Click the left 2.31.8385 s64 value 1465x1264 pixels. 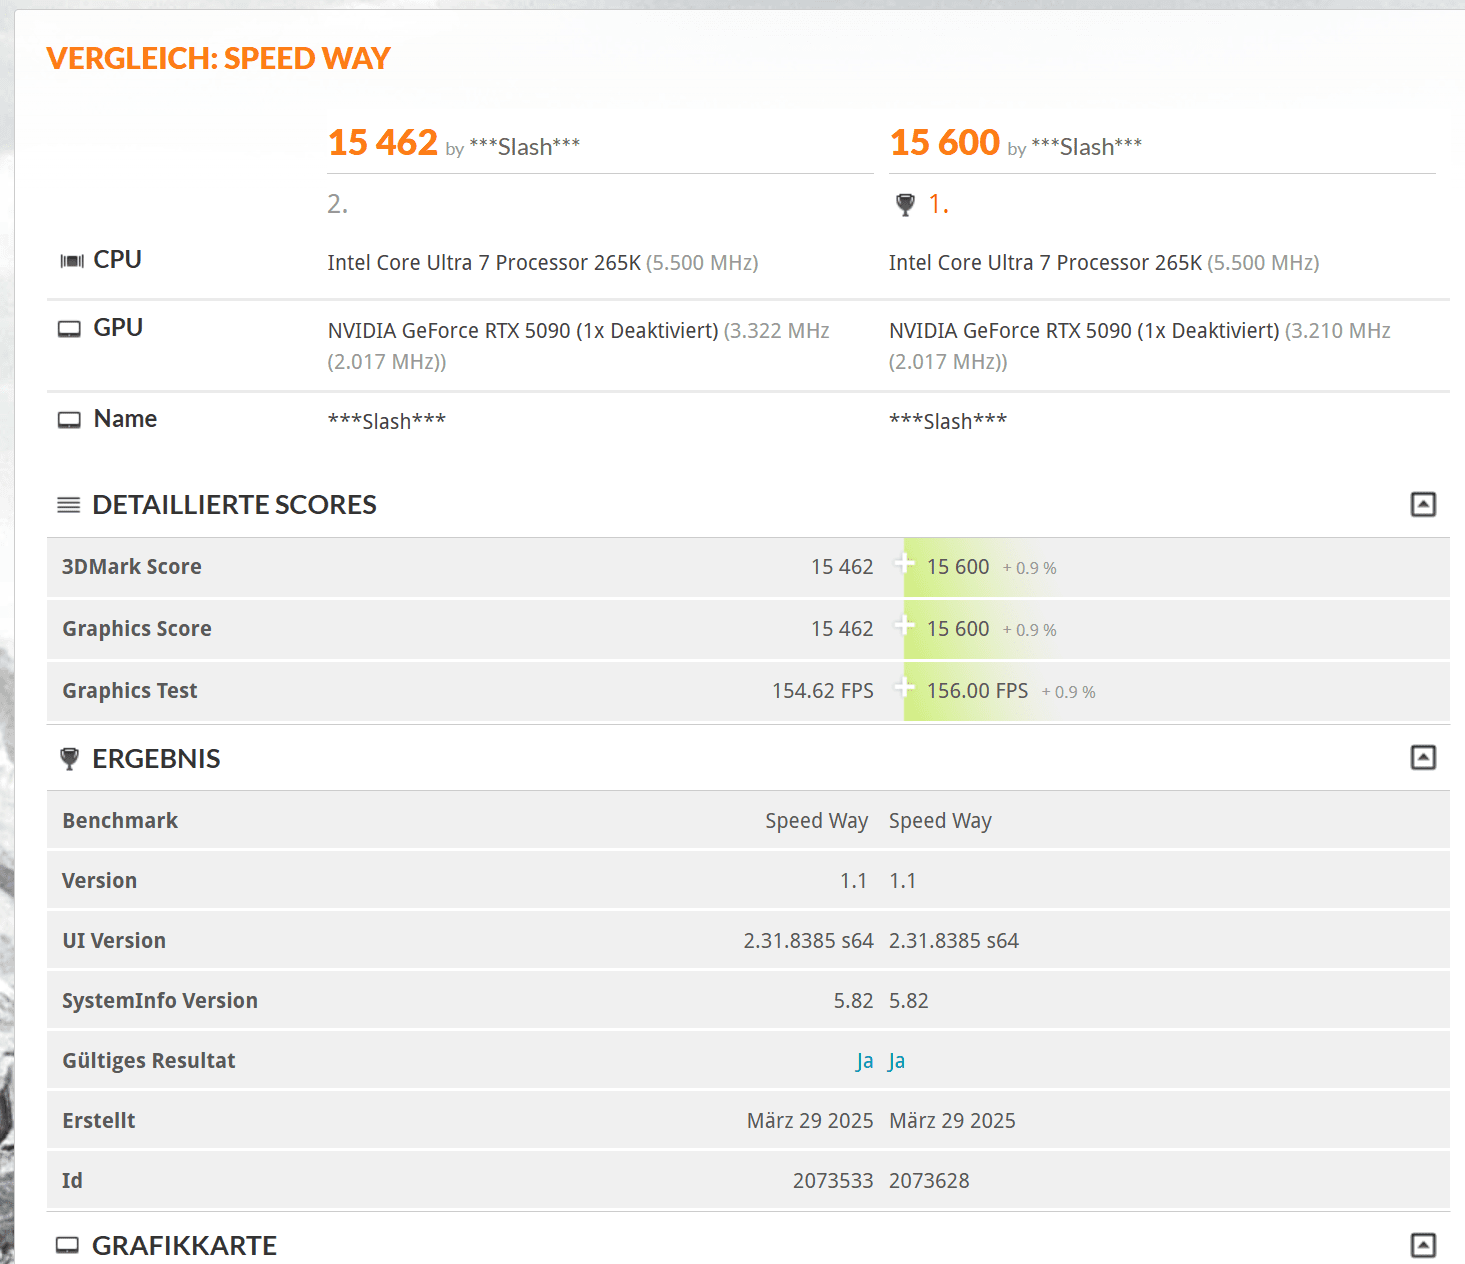808,941
